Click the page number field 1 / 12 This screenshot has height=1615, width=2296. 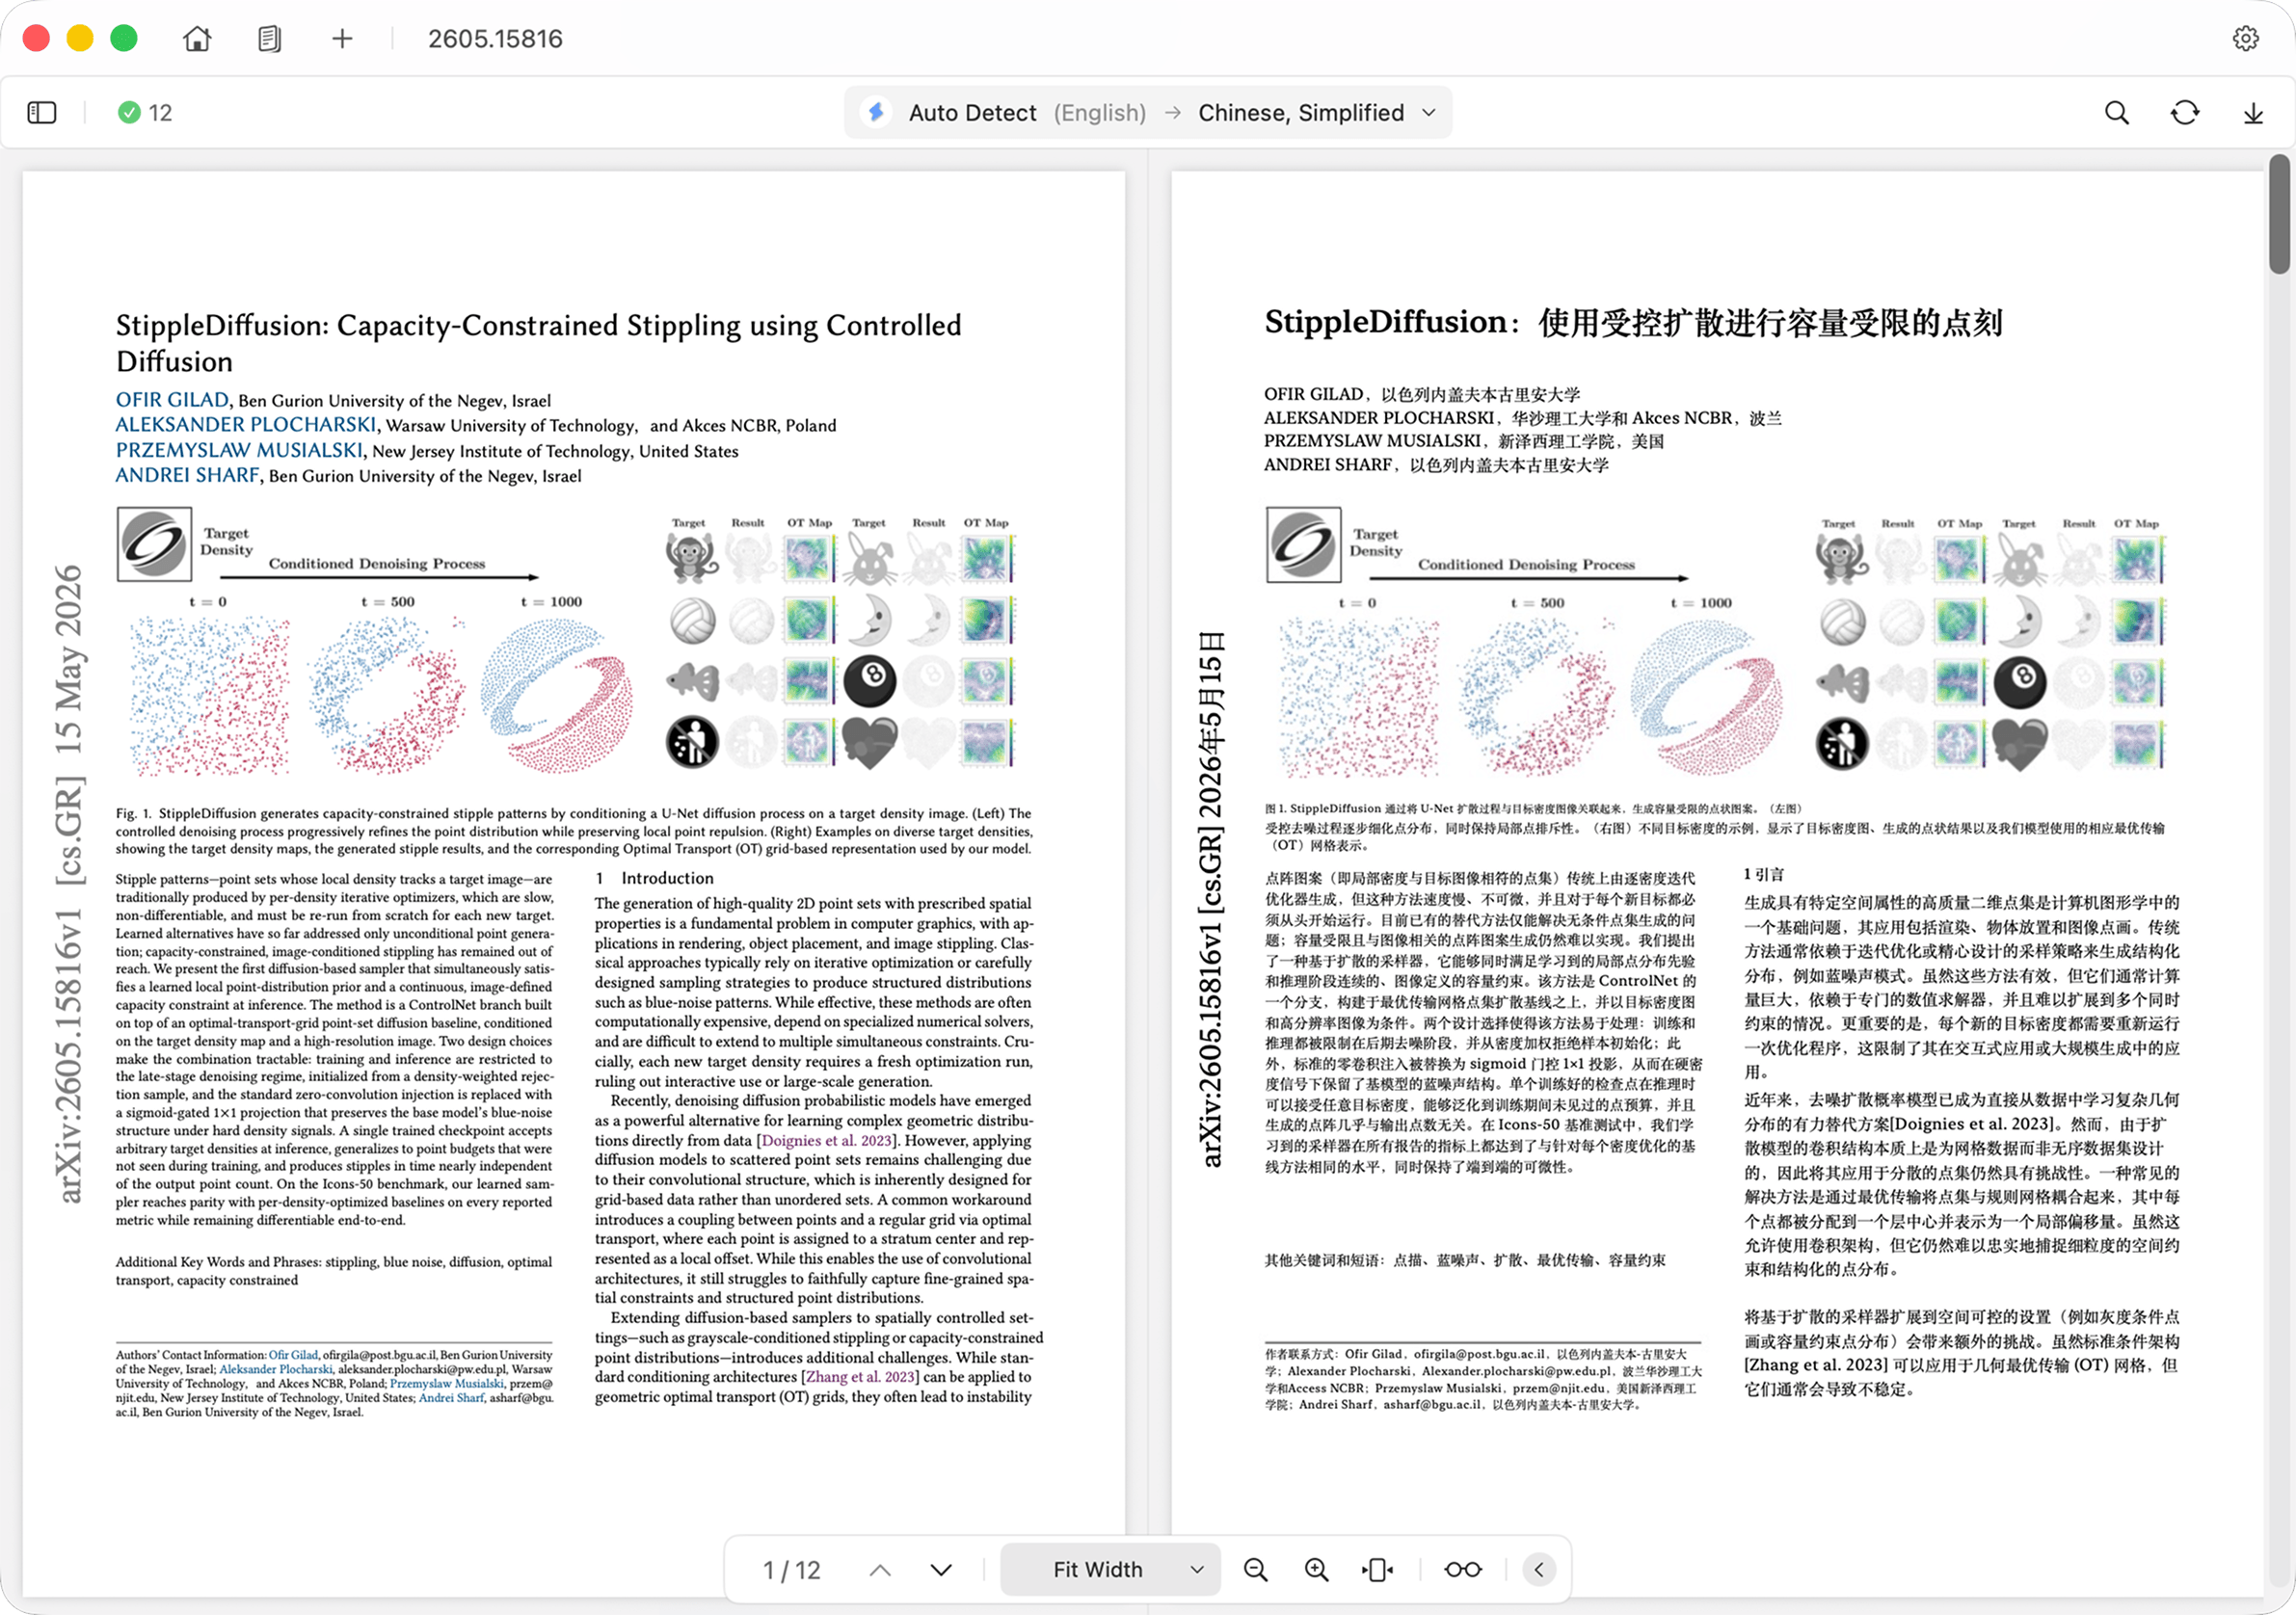coord(791,1570)
